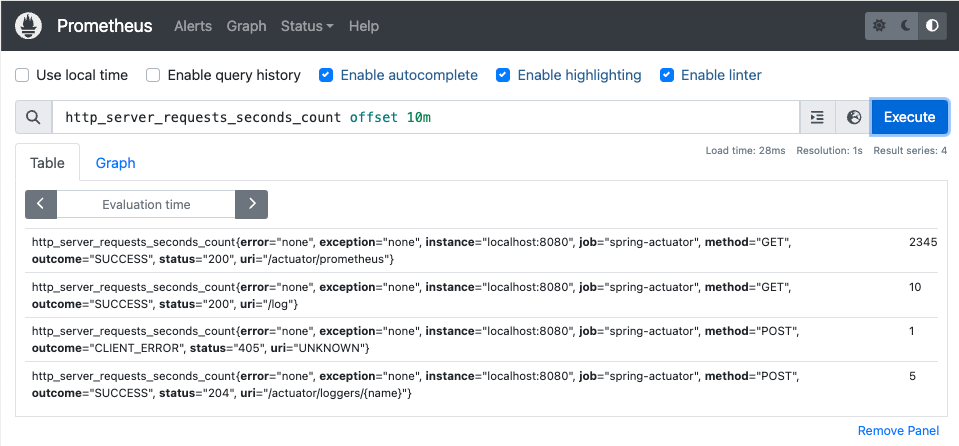Switch to light theme sun icon
This screenshot has height=446, width=959.
pyautogui.click(x=879, y=26)
